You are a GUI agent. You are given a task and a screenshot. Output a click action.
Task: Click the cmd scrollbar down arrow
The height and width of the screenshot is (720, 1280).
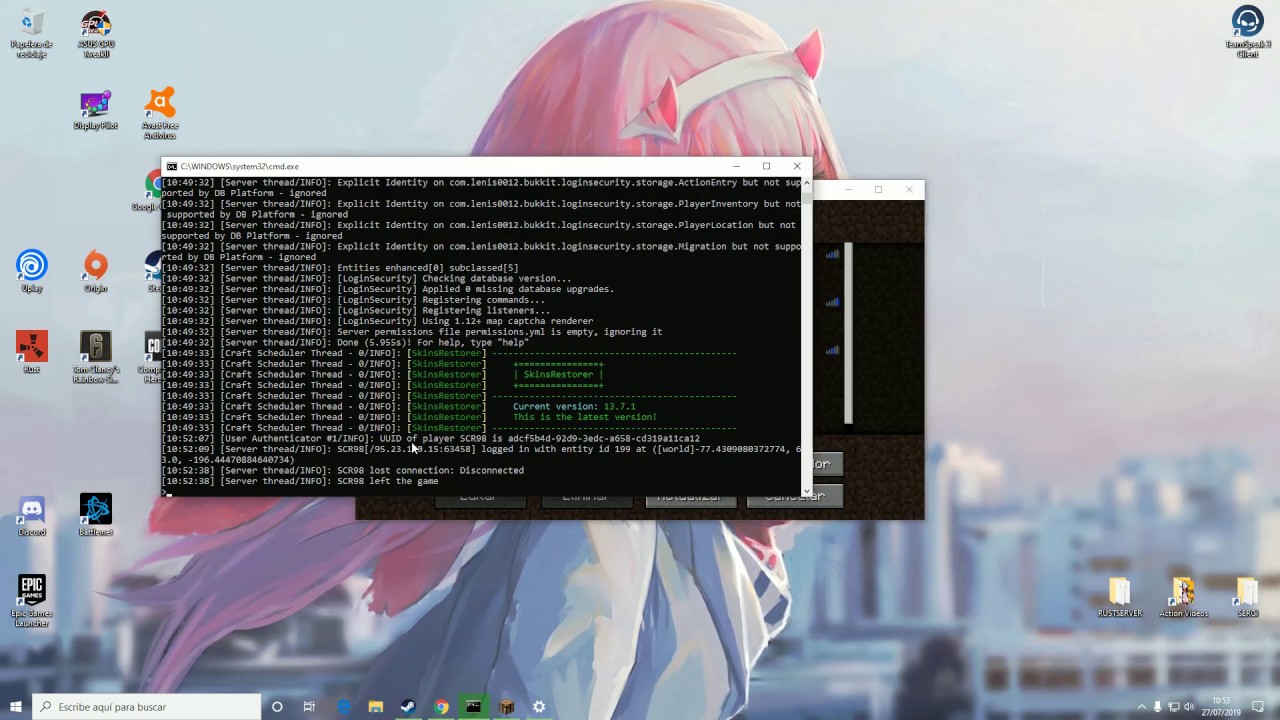pyautogui.click(x=806, y=490)
